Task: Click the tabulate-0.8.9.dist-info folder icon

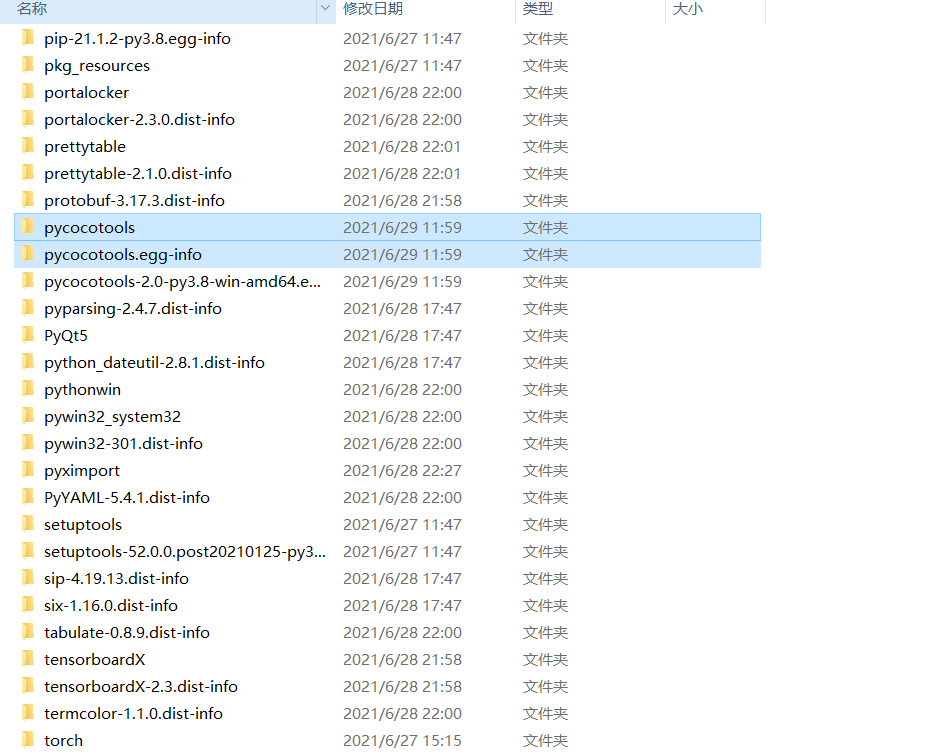Action: tap(27, 632)
